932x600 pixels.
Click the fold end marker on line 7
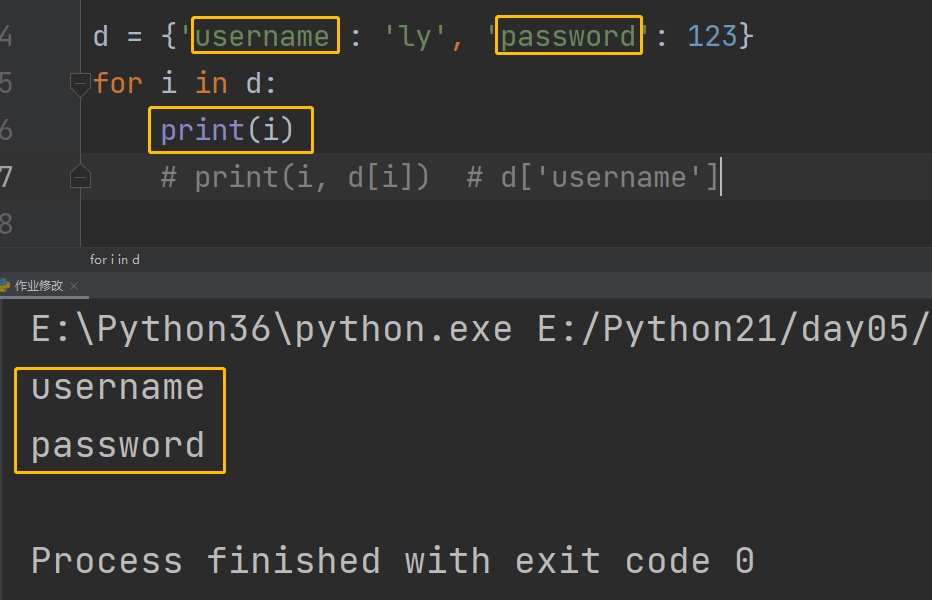(80, 177)
